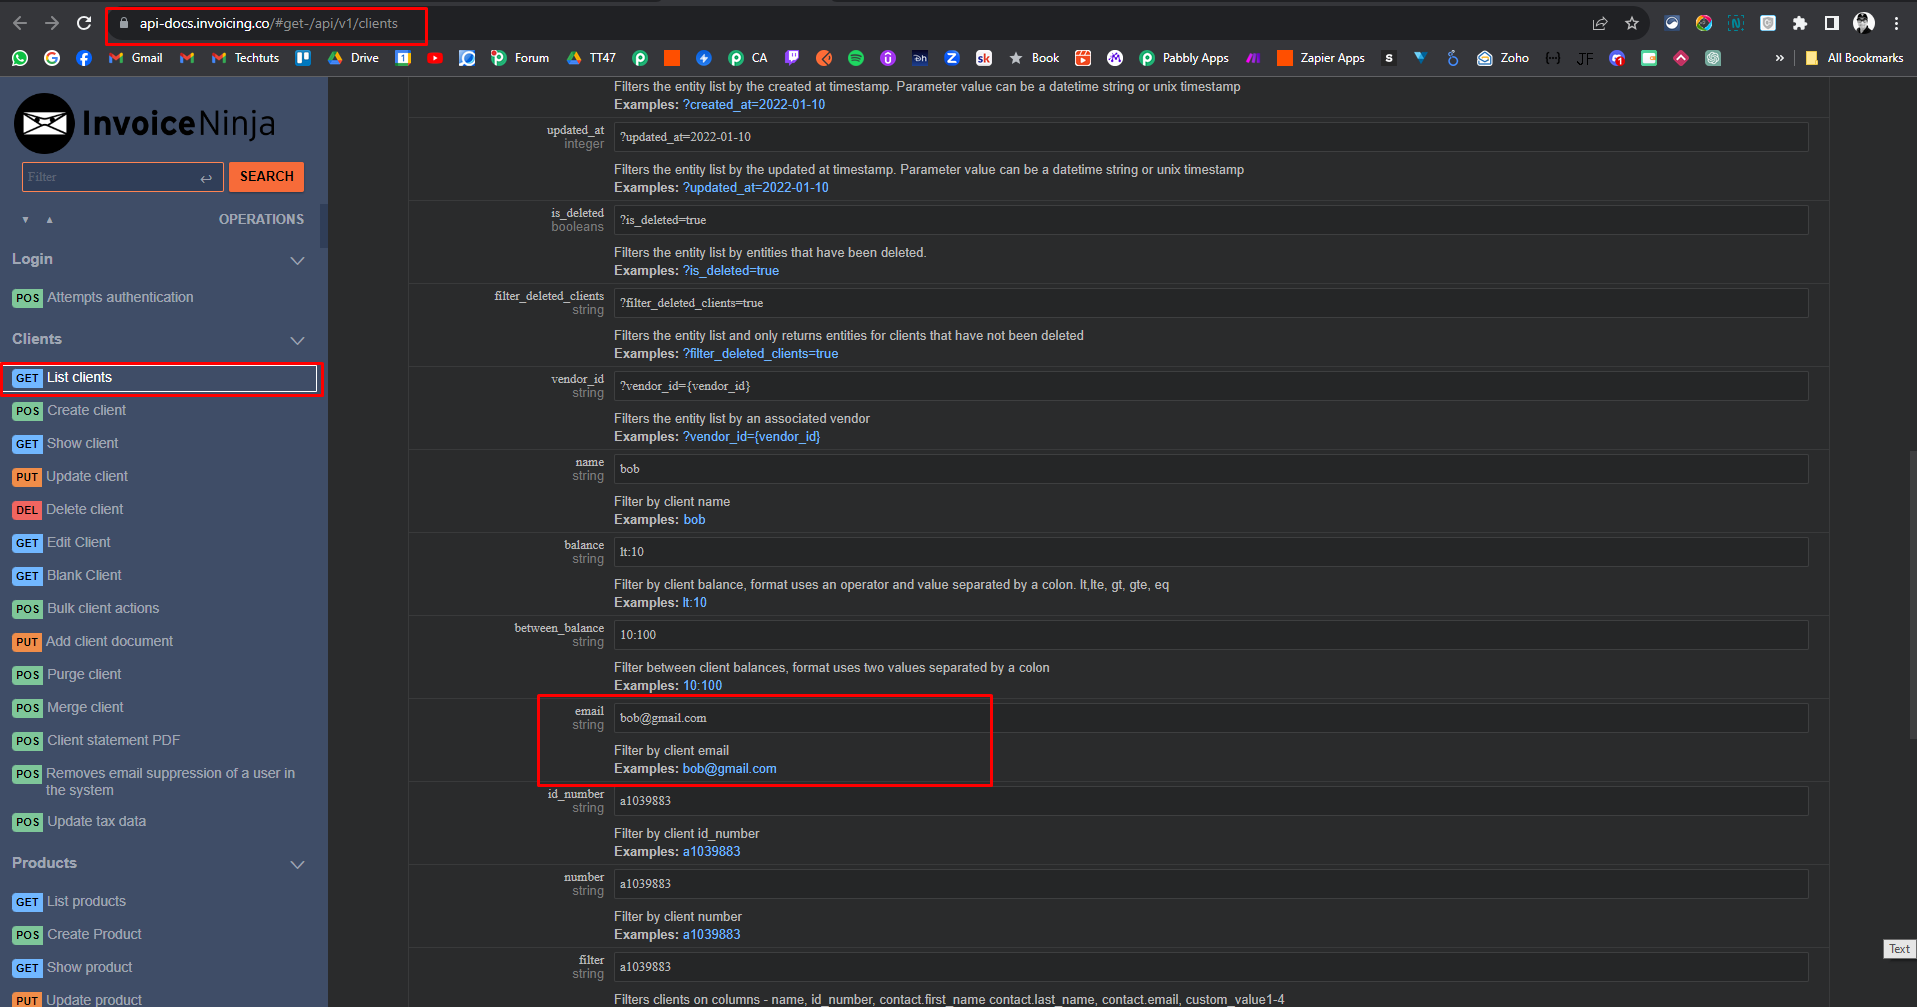Click the Zapier Apps bookmark
The width and height of the screenshot is (1917, 1007).
tap(1321, 58)
